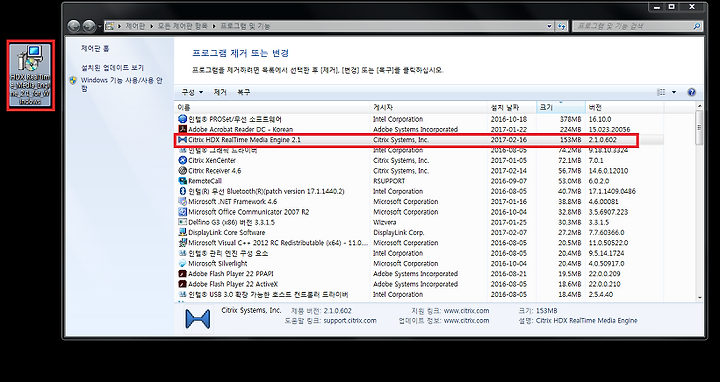Click the scrollbar down arrow
Viewport: 720px width, 382px height.
point(699,297)
